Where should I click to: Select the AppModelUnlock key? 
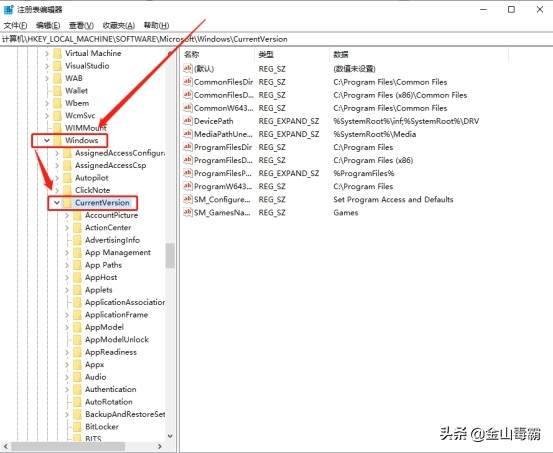[117, 339]
